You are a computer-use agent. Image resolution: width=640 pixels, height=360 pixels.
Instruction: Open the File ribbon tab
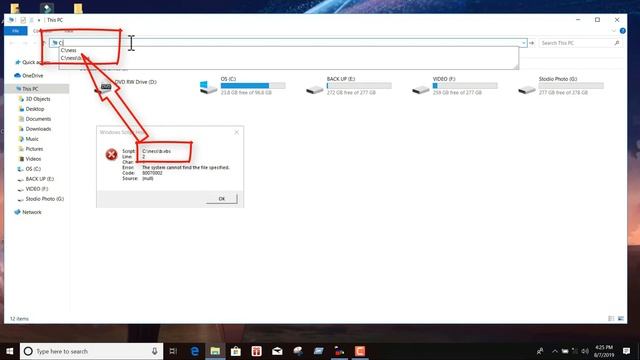(x=16, y=31)
